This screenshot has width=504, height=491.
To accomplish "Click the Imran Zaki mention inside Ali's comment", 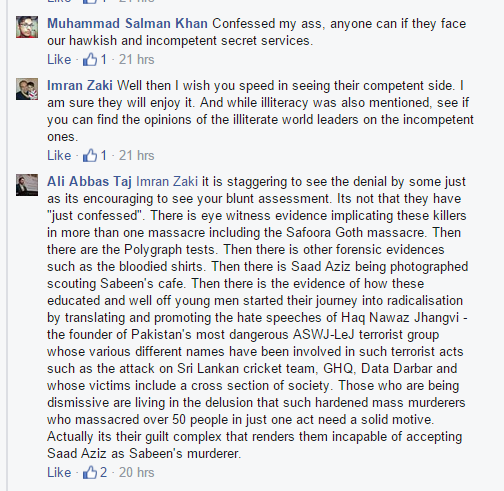I will [x=167, y=182].
